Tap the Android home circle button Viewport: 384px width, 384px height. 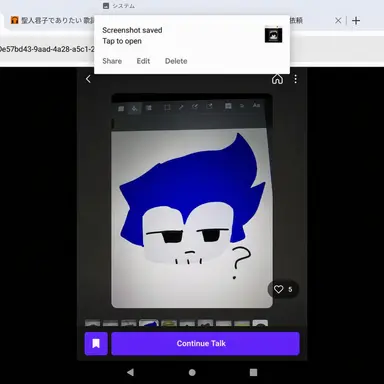(192, 372)
